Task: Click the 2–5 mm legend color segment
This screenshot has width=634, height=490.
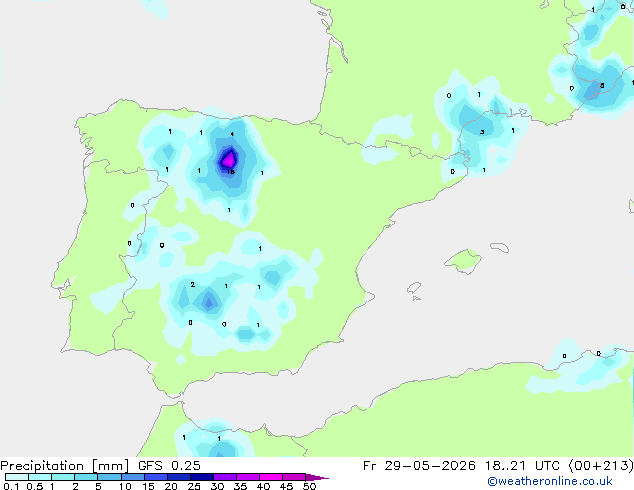Action: [x=86, y=477]
